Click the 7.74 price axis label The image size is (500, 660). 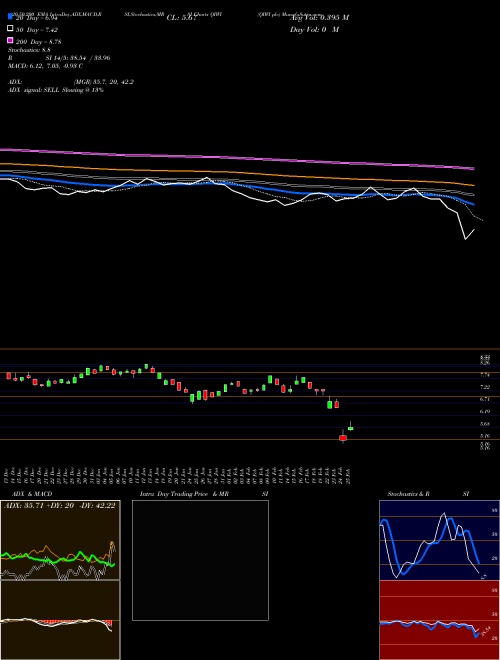click(484, 375)
